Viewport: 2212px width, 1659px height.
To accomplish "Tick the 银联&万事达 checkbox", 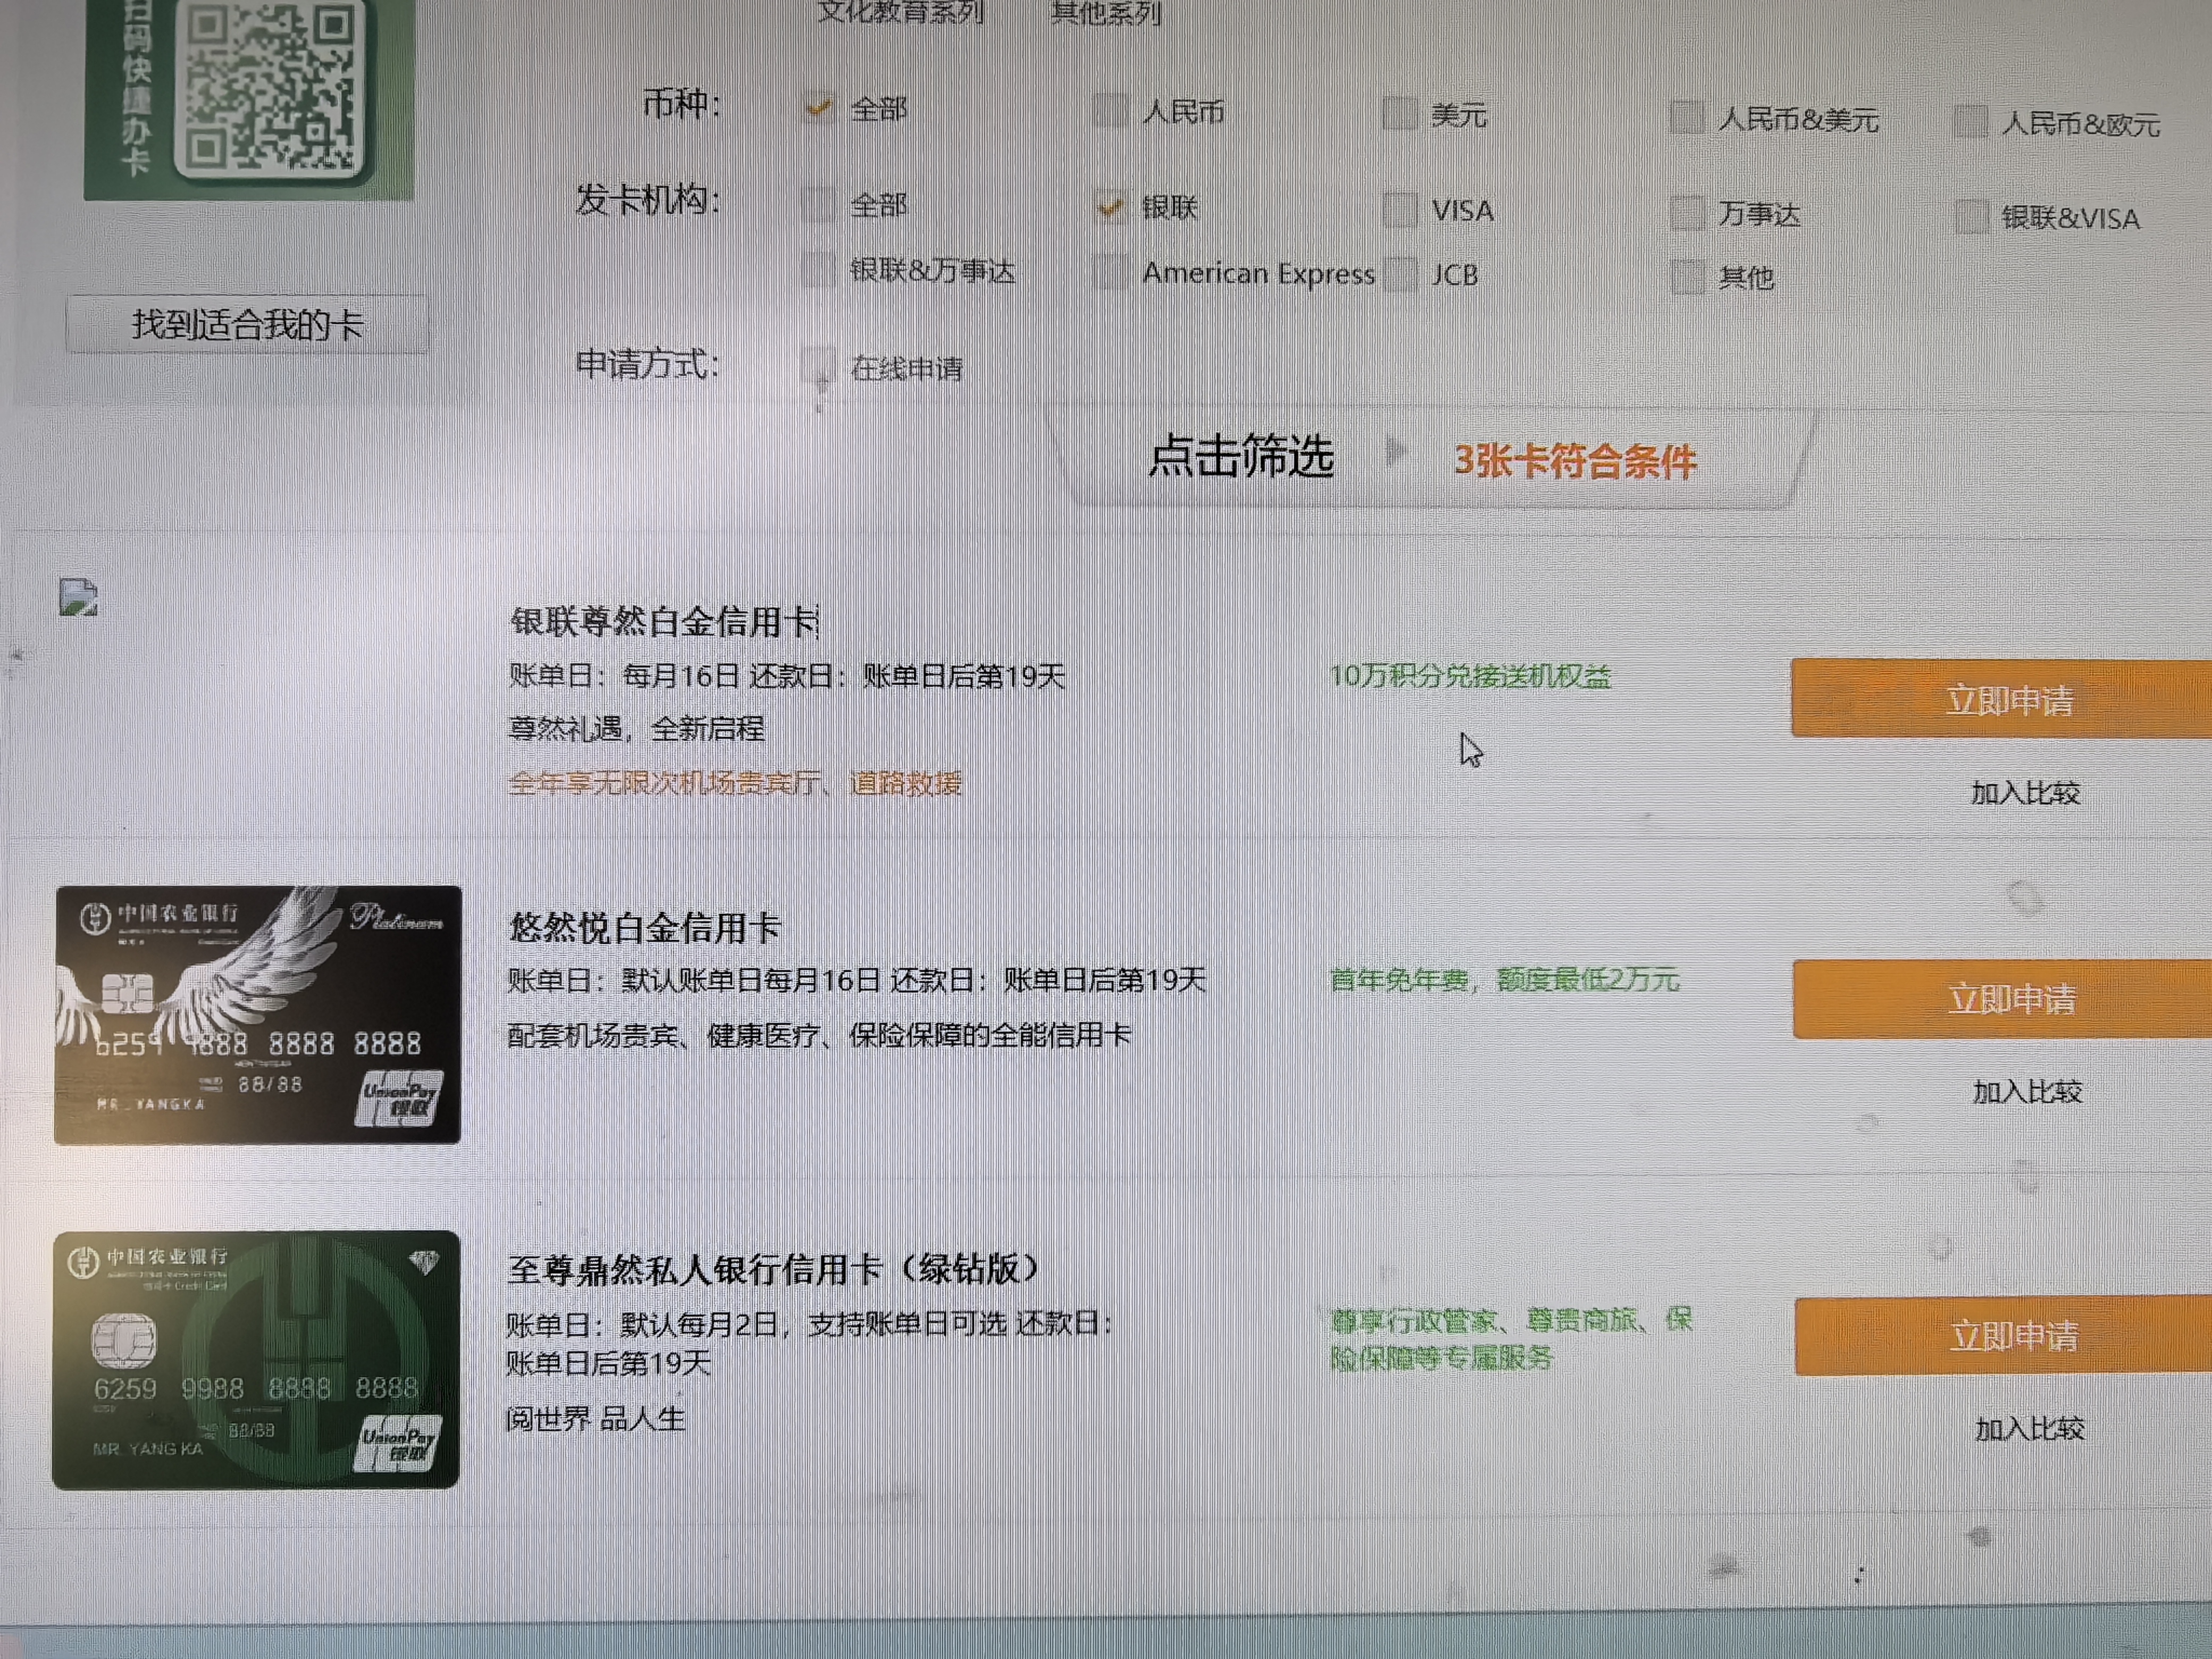I will tap(819, 270).
